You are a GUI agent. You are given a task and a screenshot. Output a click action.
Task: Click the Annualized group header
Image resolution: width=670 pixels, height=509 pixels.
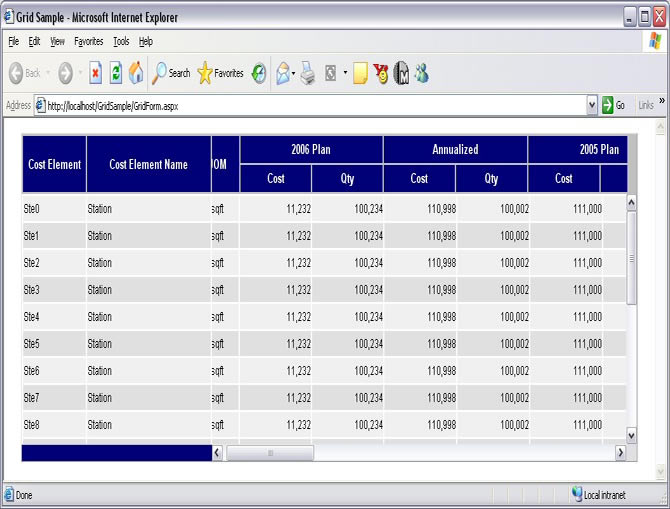tap(455, 150)
